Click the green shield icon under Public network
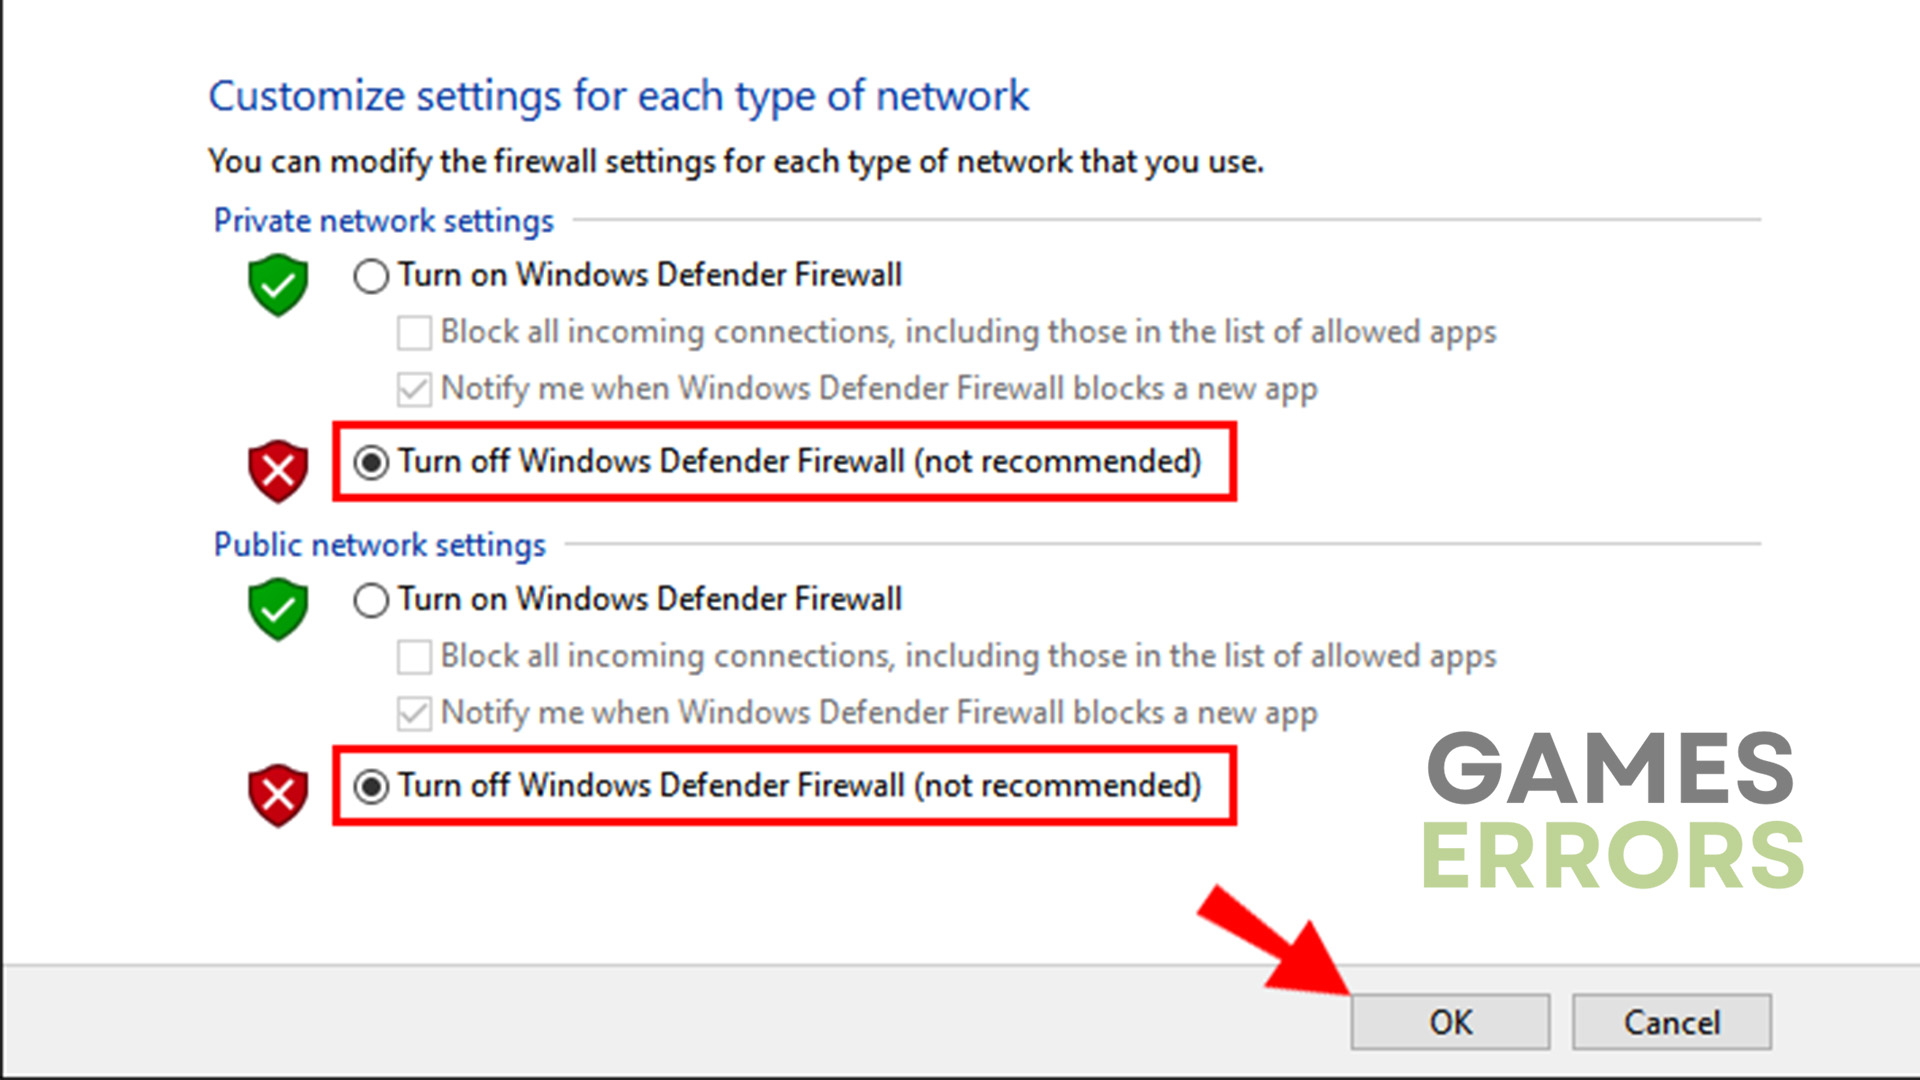The image size is (1920, 1080). (x=278, y=609)
